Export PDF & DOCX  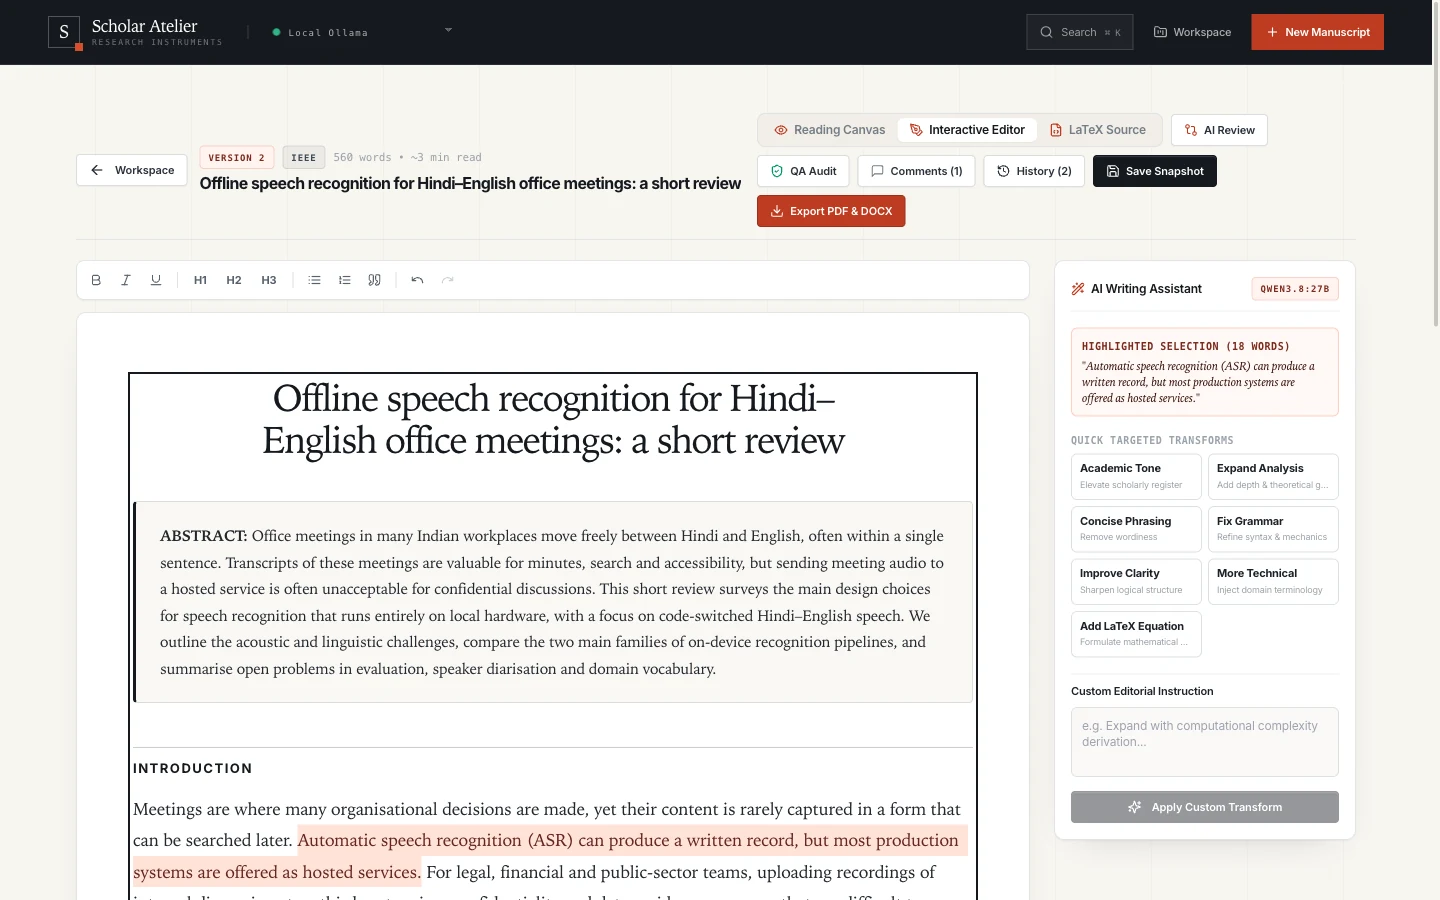pos(831,211)
